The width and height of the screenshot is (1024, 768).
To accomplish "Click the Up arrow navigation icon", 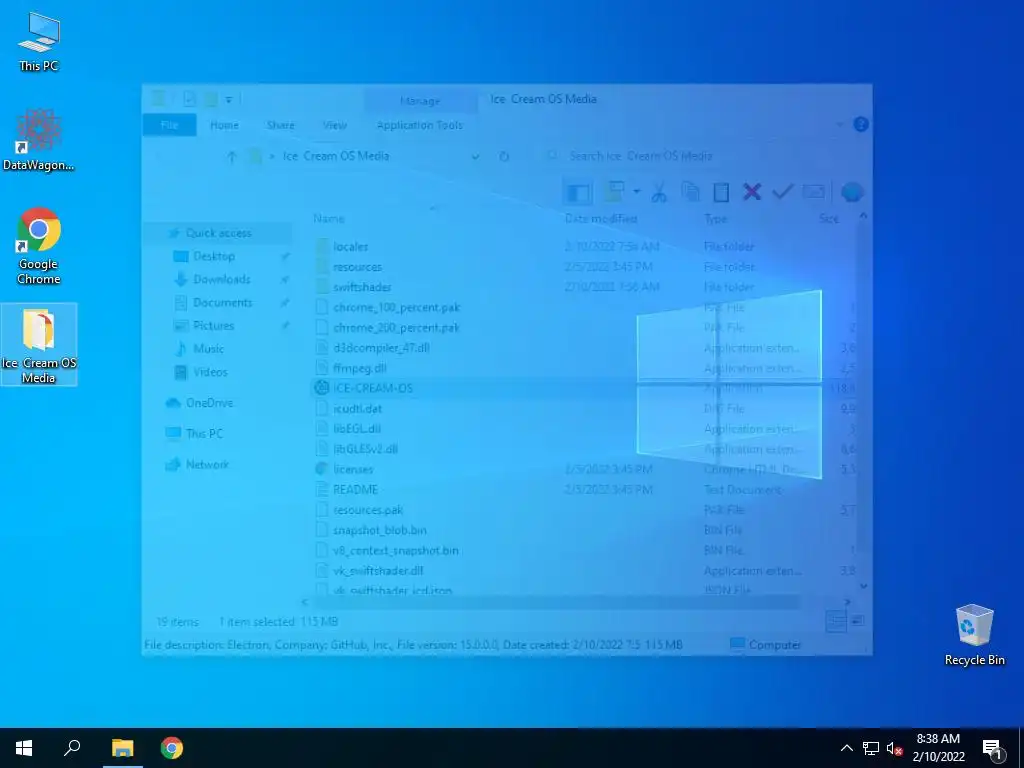I will pos(231,157).
